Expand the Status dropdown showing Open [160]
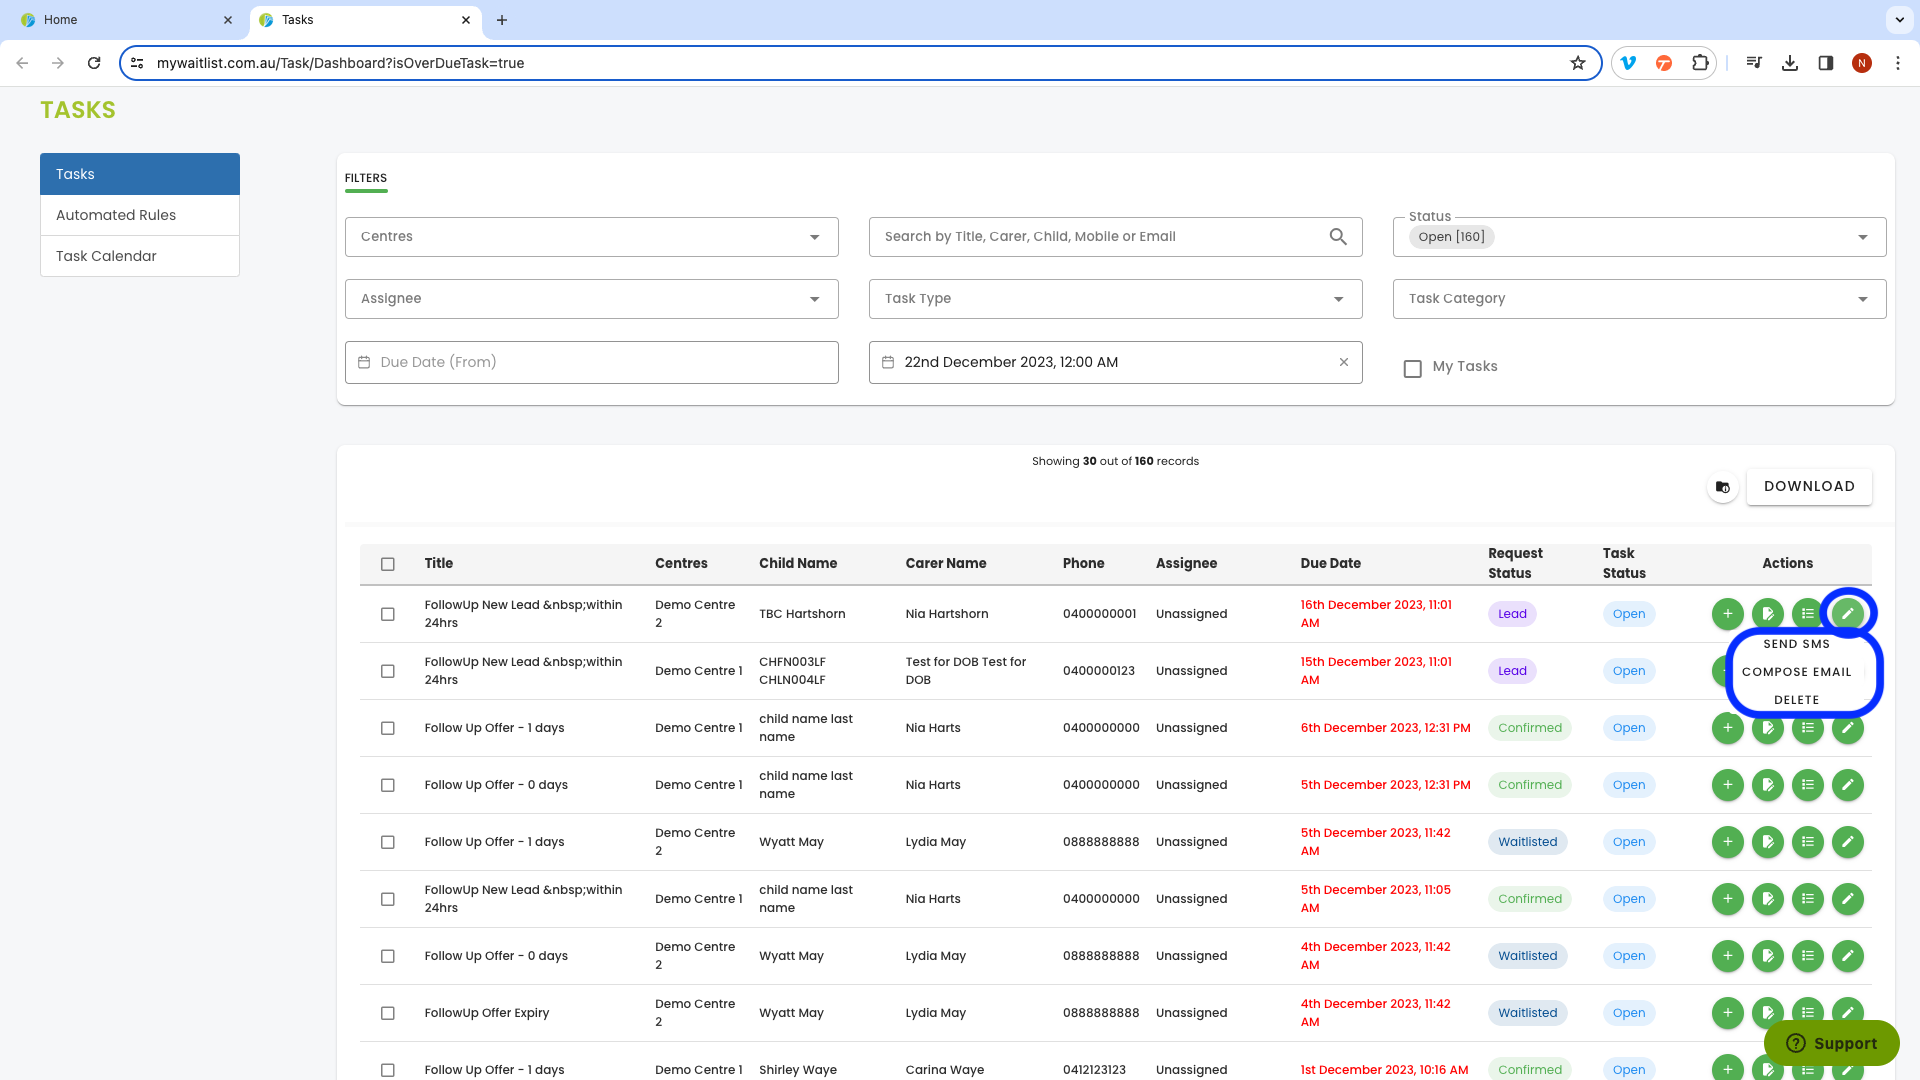1920x1080 pixels. tap(1639, 237)
